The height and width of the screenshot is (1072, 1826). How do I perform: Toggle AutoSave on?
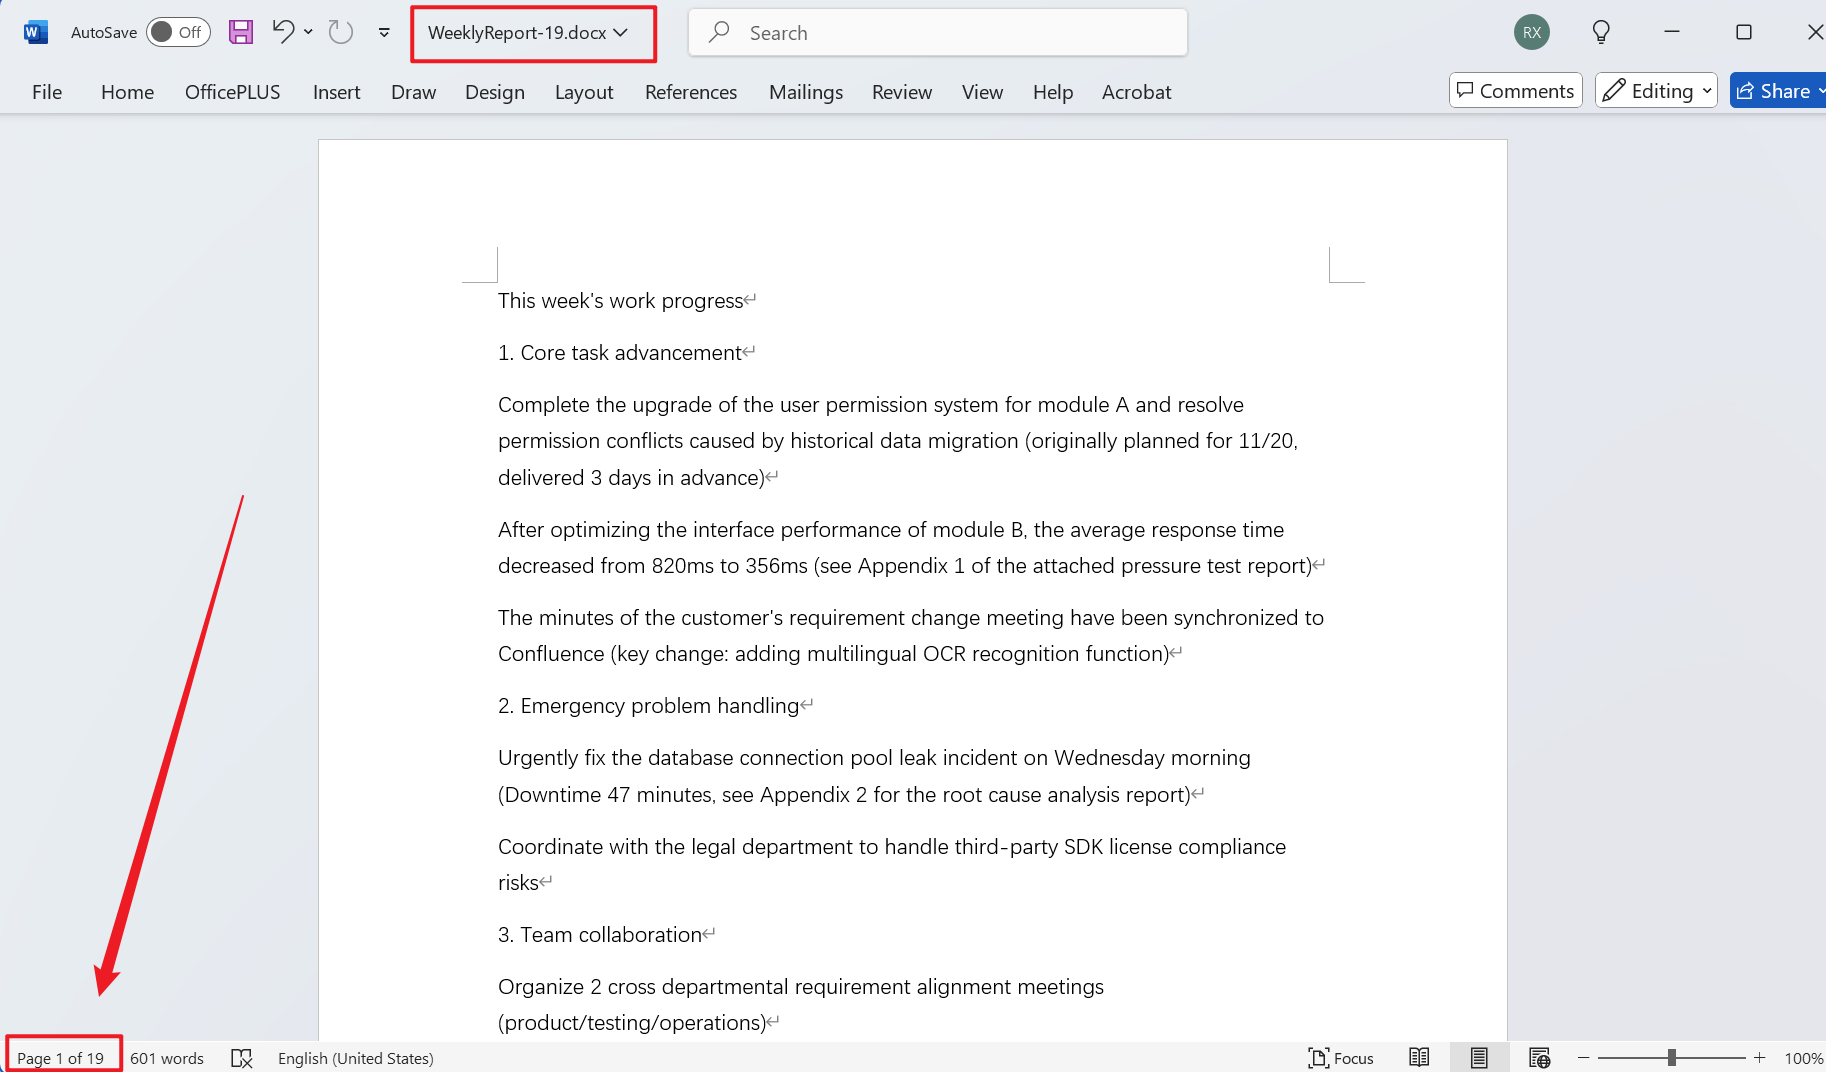tap(178, 32)
